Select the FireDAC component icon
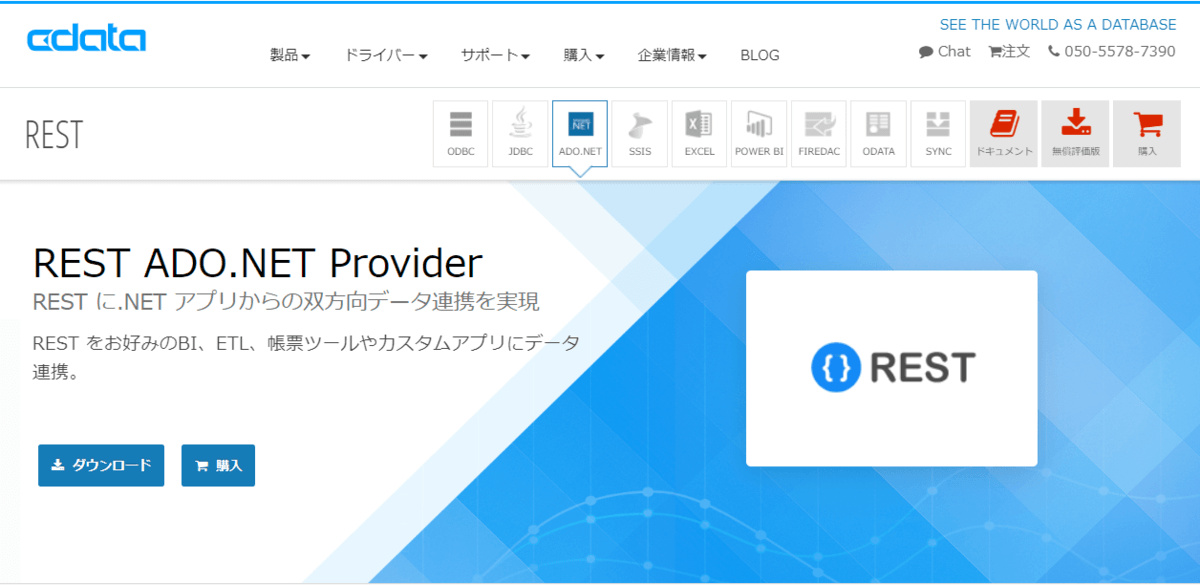The height and width of the screenshot is (585, 1200). [819, 134]
